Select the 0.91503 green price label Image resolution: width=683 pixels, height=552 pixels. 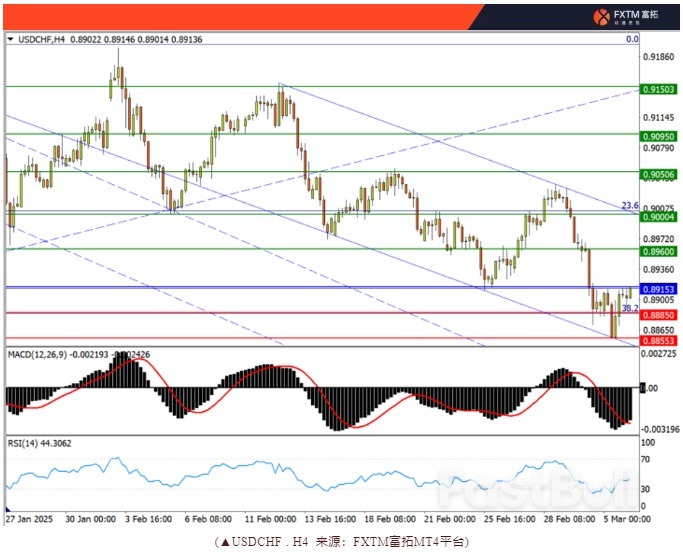pos(660,89)
